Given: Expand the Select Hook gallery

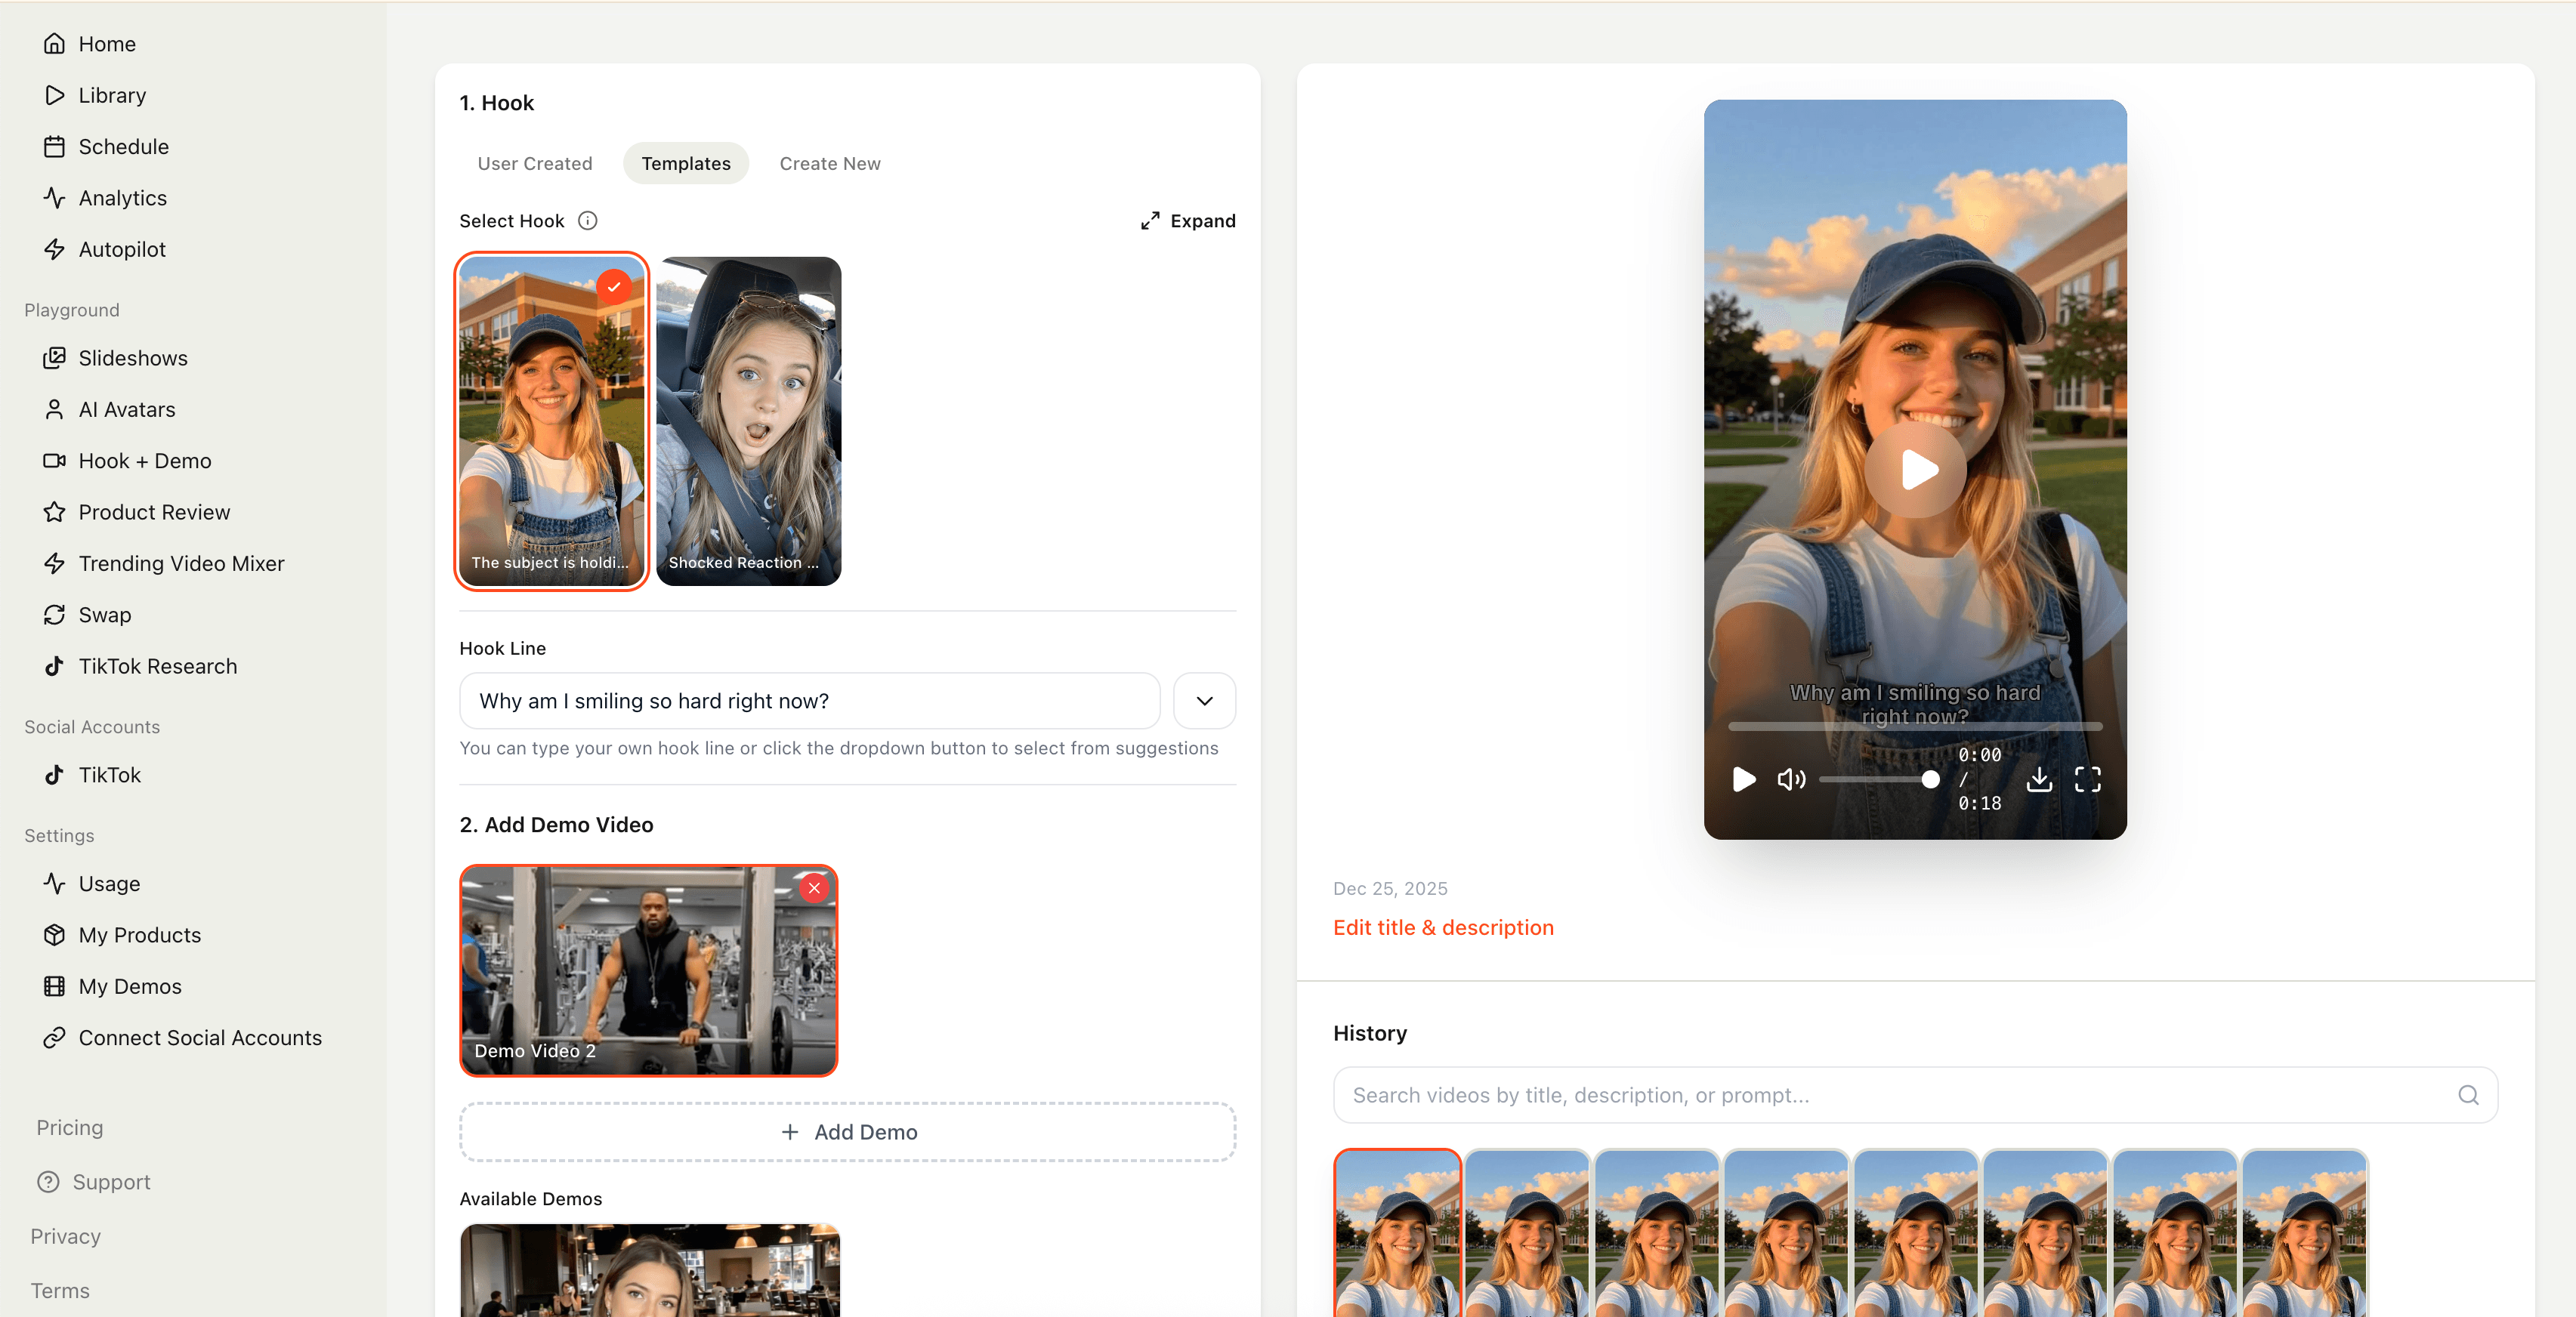Looking at the screenshot, I should [1188, 221].
